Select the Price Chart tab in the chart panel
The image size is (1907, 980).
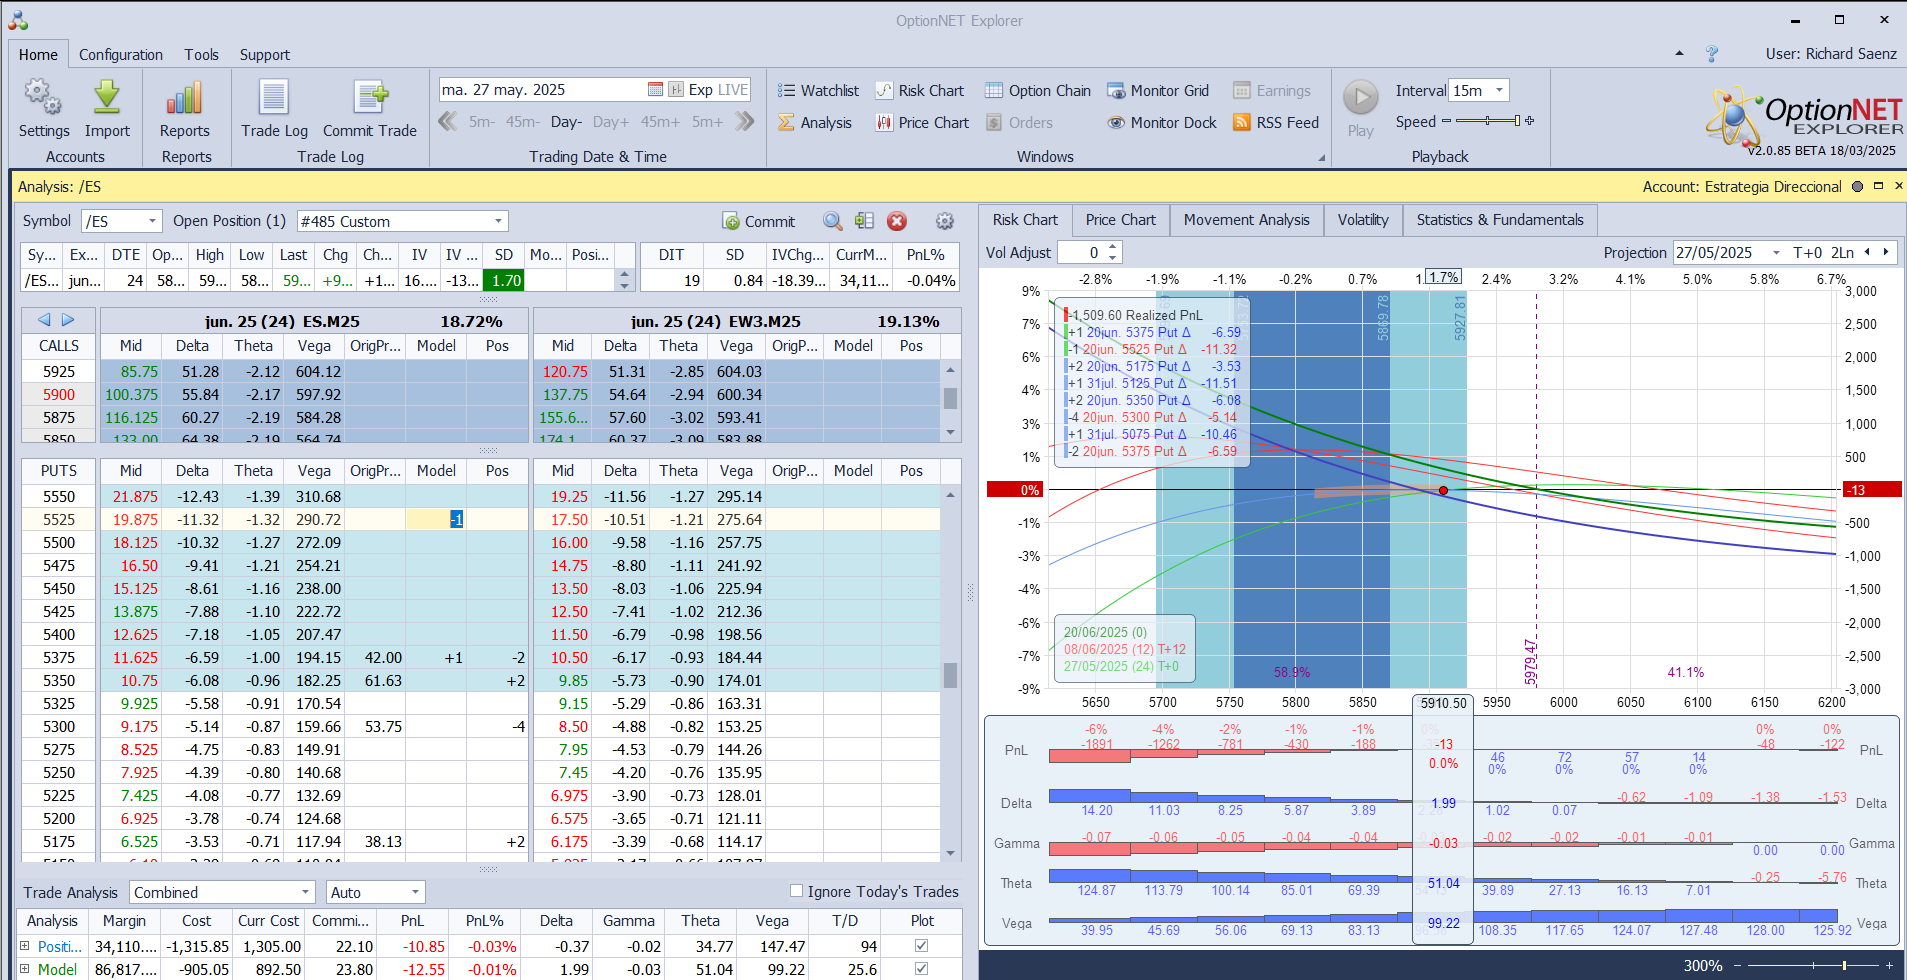(x=1121, y=220)
